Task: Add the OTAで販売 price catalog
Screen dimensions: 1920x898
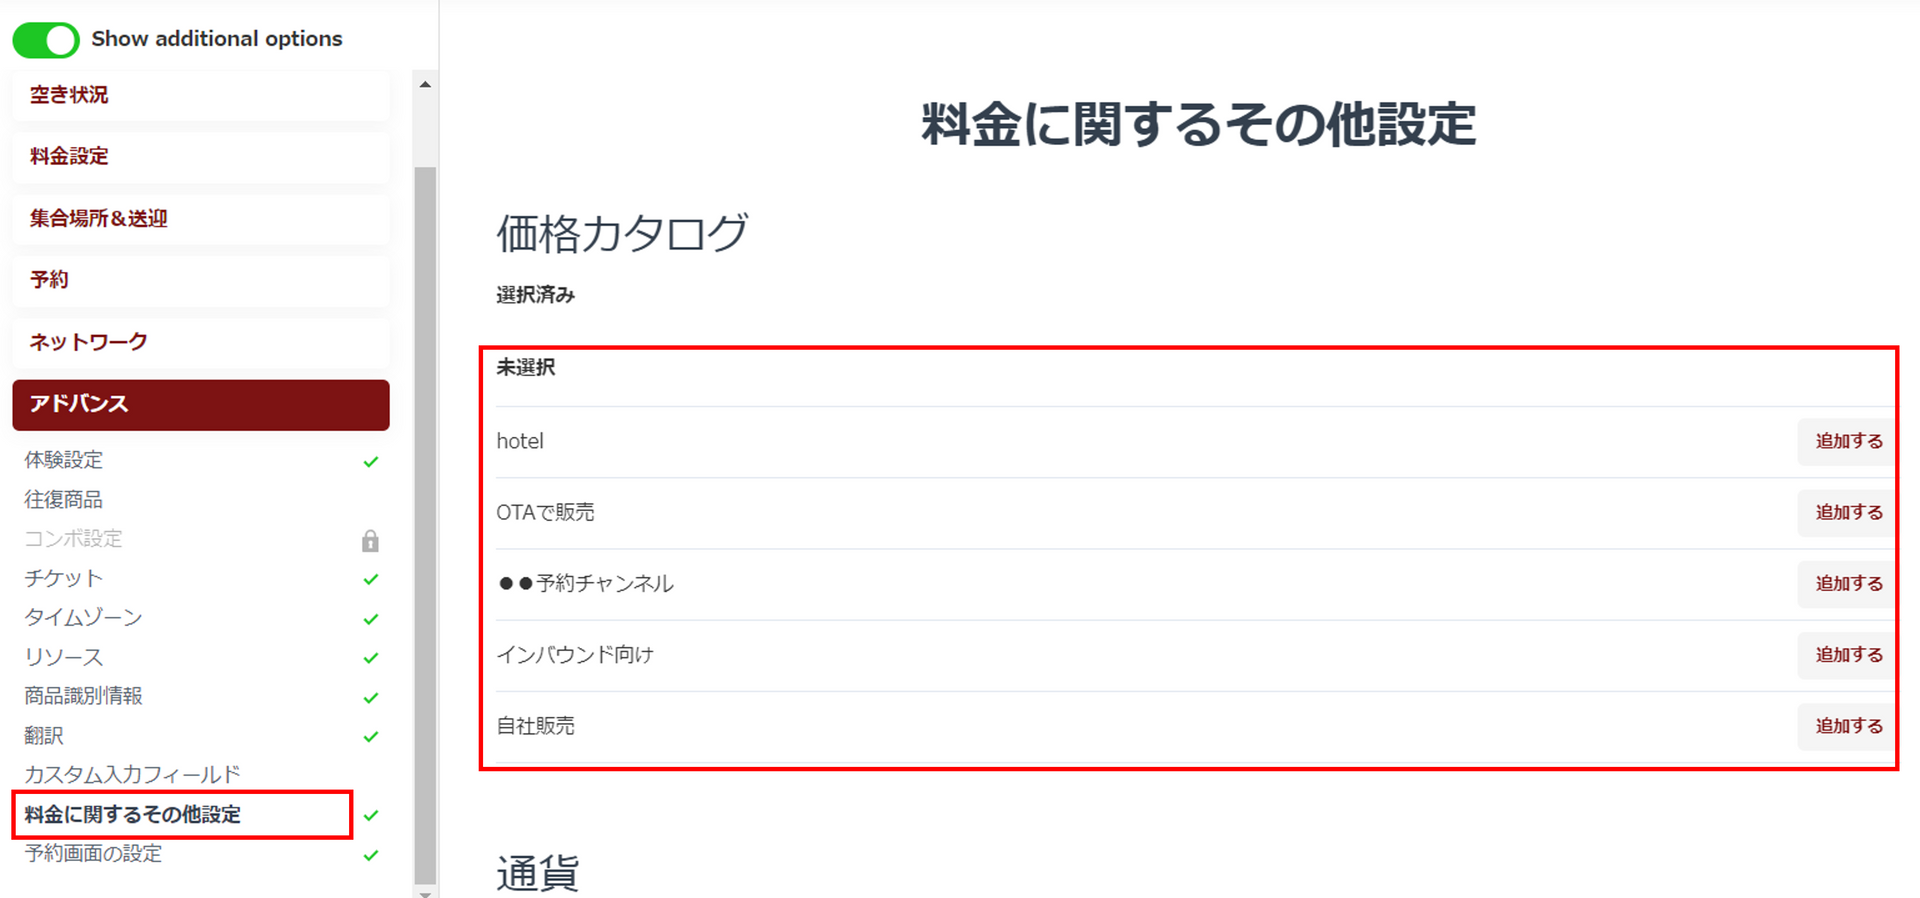Action: click(1848, 512)
